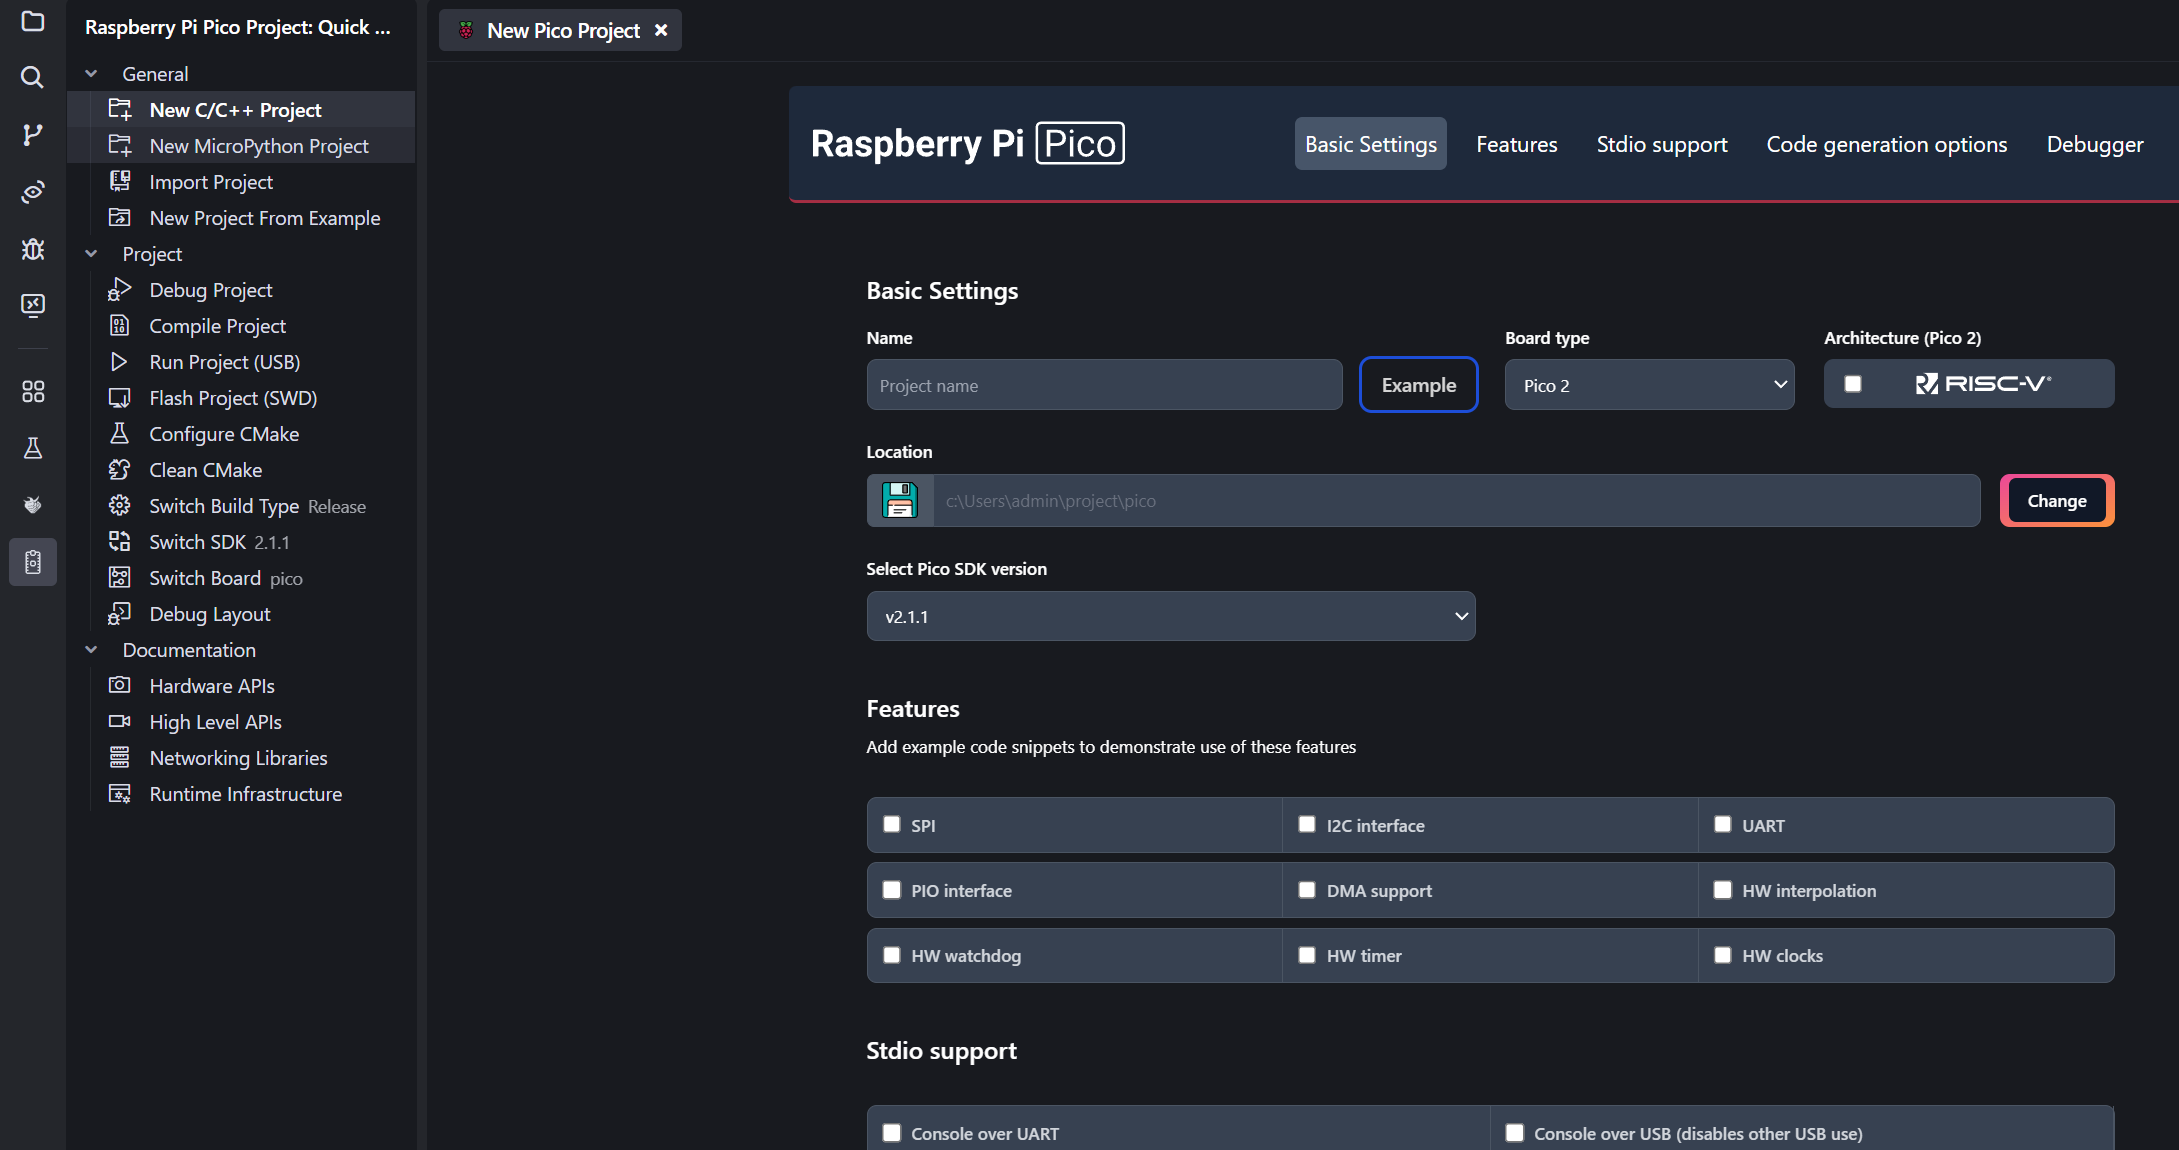This screenshot has width=2179, height=1150.
Task: Check the HW interpolation checkbox
Action: click(1723, 890)
